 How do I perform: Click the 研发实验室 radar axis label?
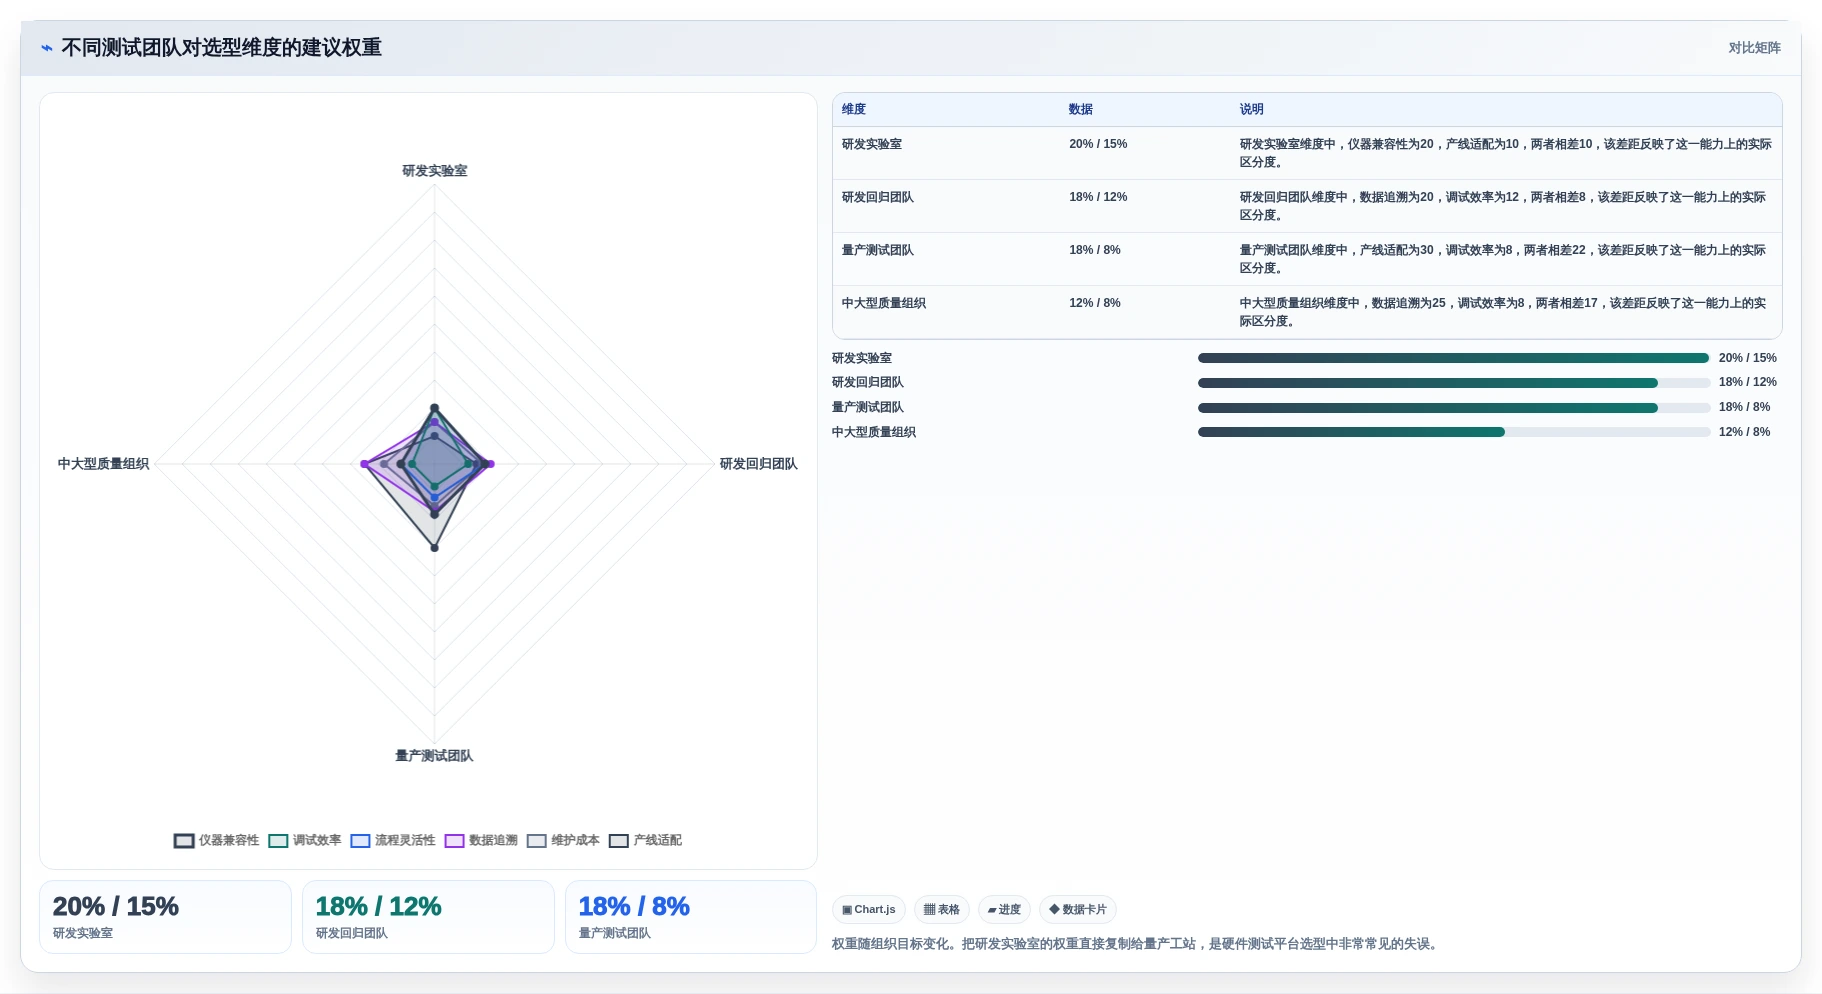tap(435, 171)
